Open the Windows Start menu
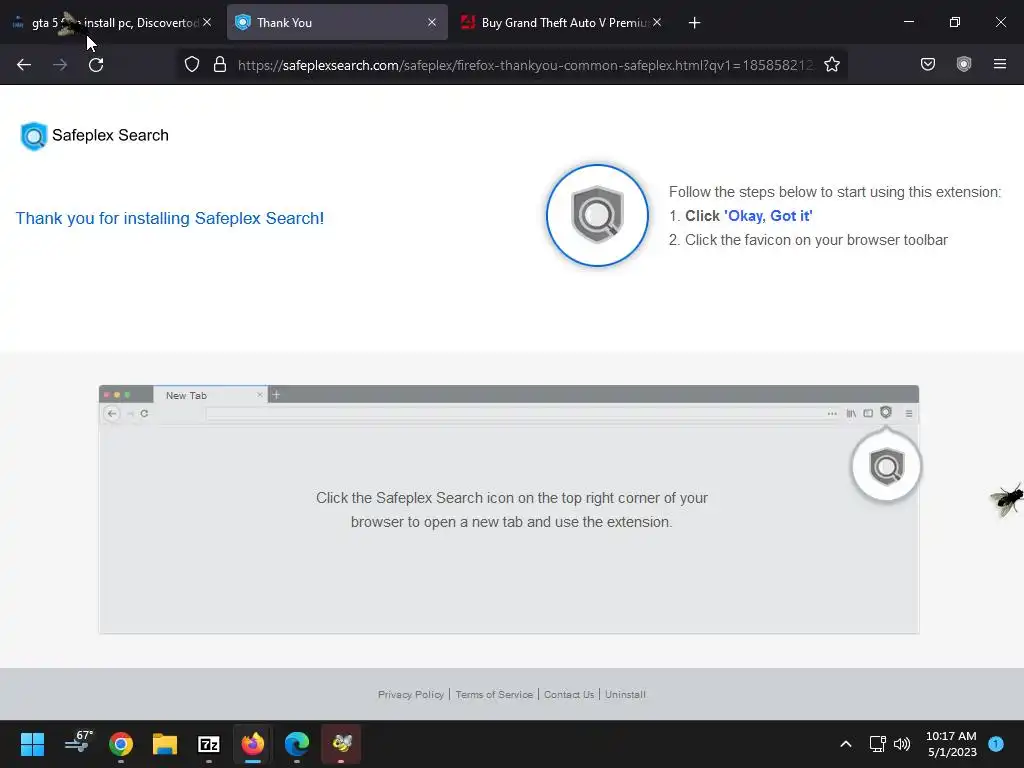The height and width of the screenshot is (768, 1024). click(x=32, y=744)
